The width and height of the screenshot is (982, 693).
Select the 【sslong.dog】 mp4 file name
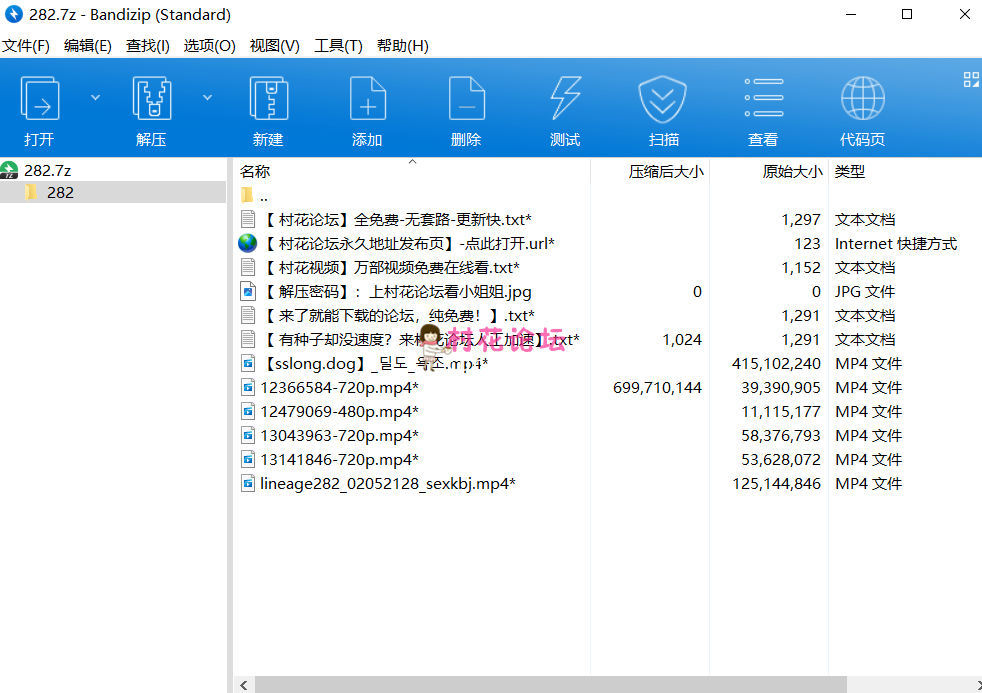[375, 363]
